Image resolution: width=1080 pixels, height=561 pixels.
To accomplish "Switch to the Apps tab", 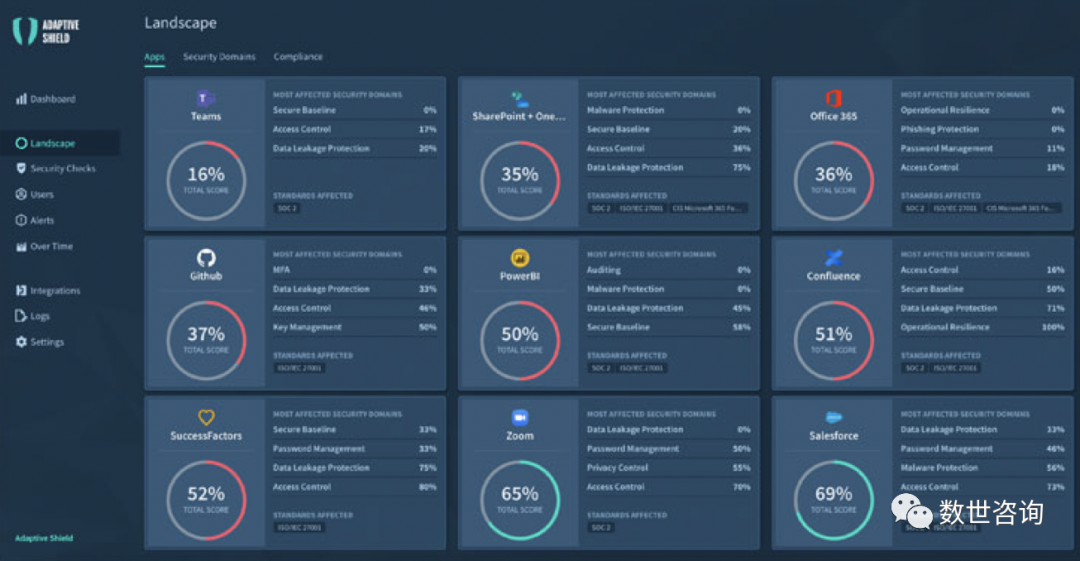I will pyautogui.click(x=154, y=57).
